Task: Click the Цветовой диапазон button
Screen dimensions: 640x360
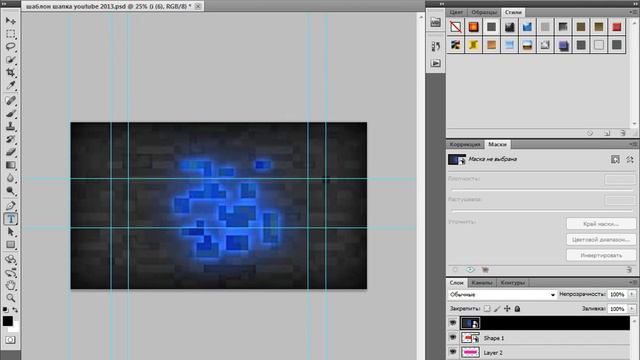Action: (601, 240)
